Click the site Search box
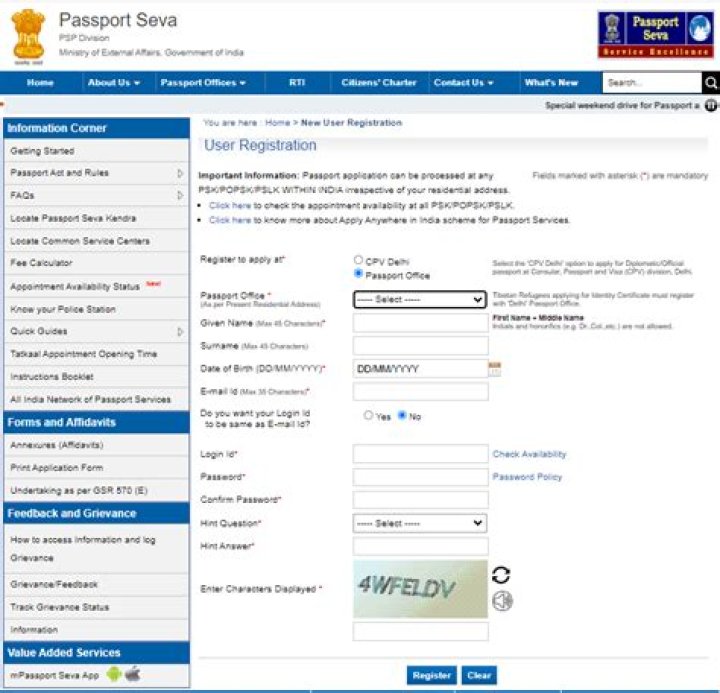The height and width of the screenshot is (693, 720). (652, 83)
